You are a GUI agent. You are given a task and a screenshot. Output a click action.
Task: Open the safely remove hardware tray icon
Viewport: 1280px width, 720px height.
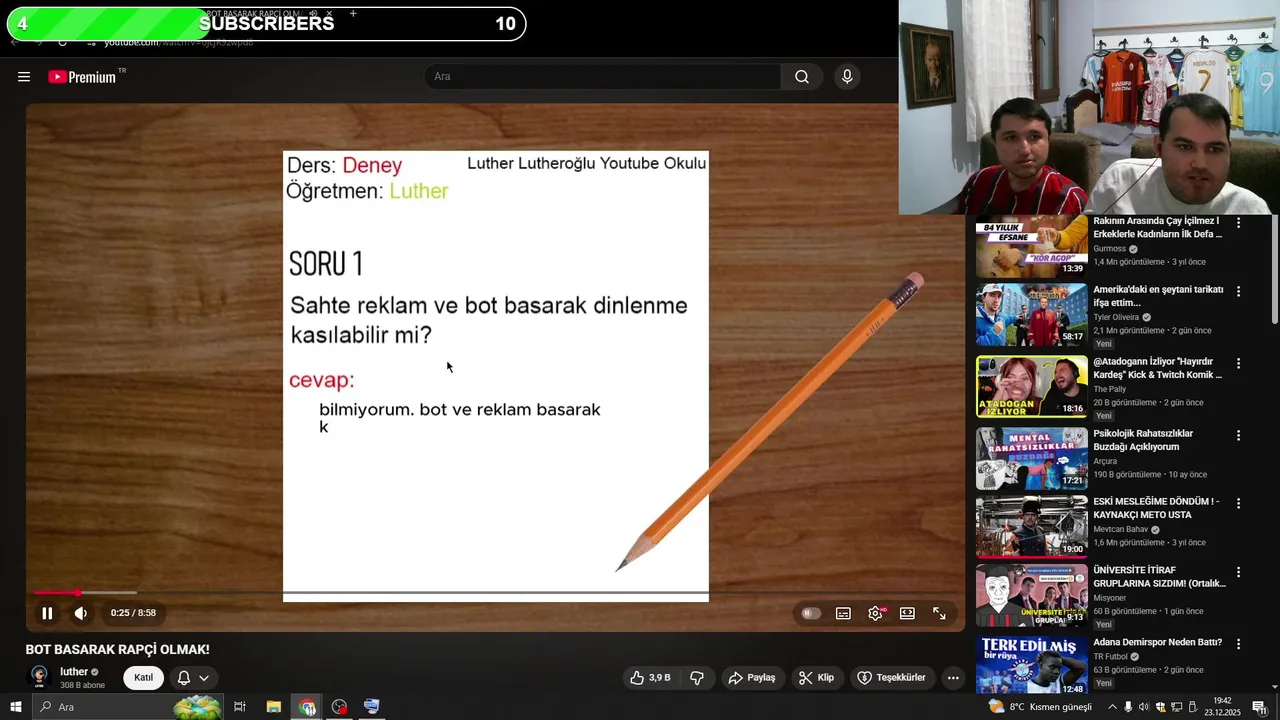1193,707
